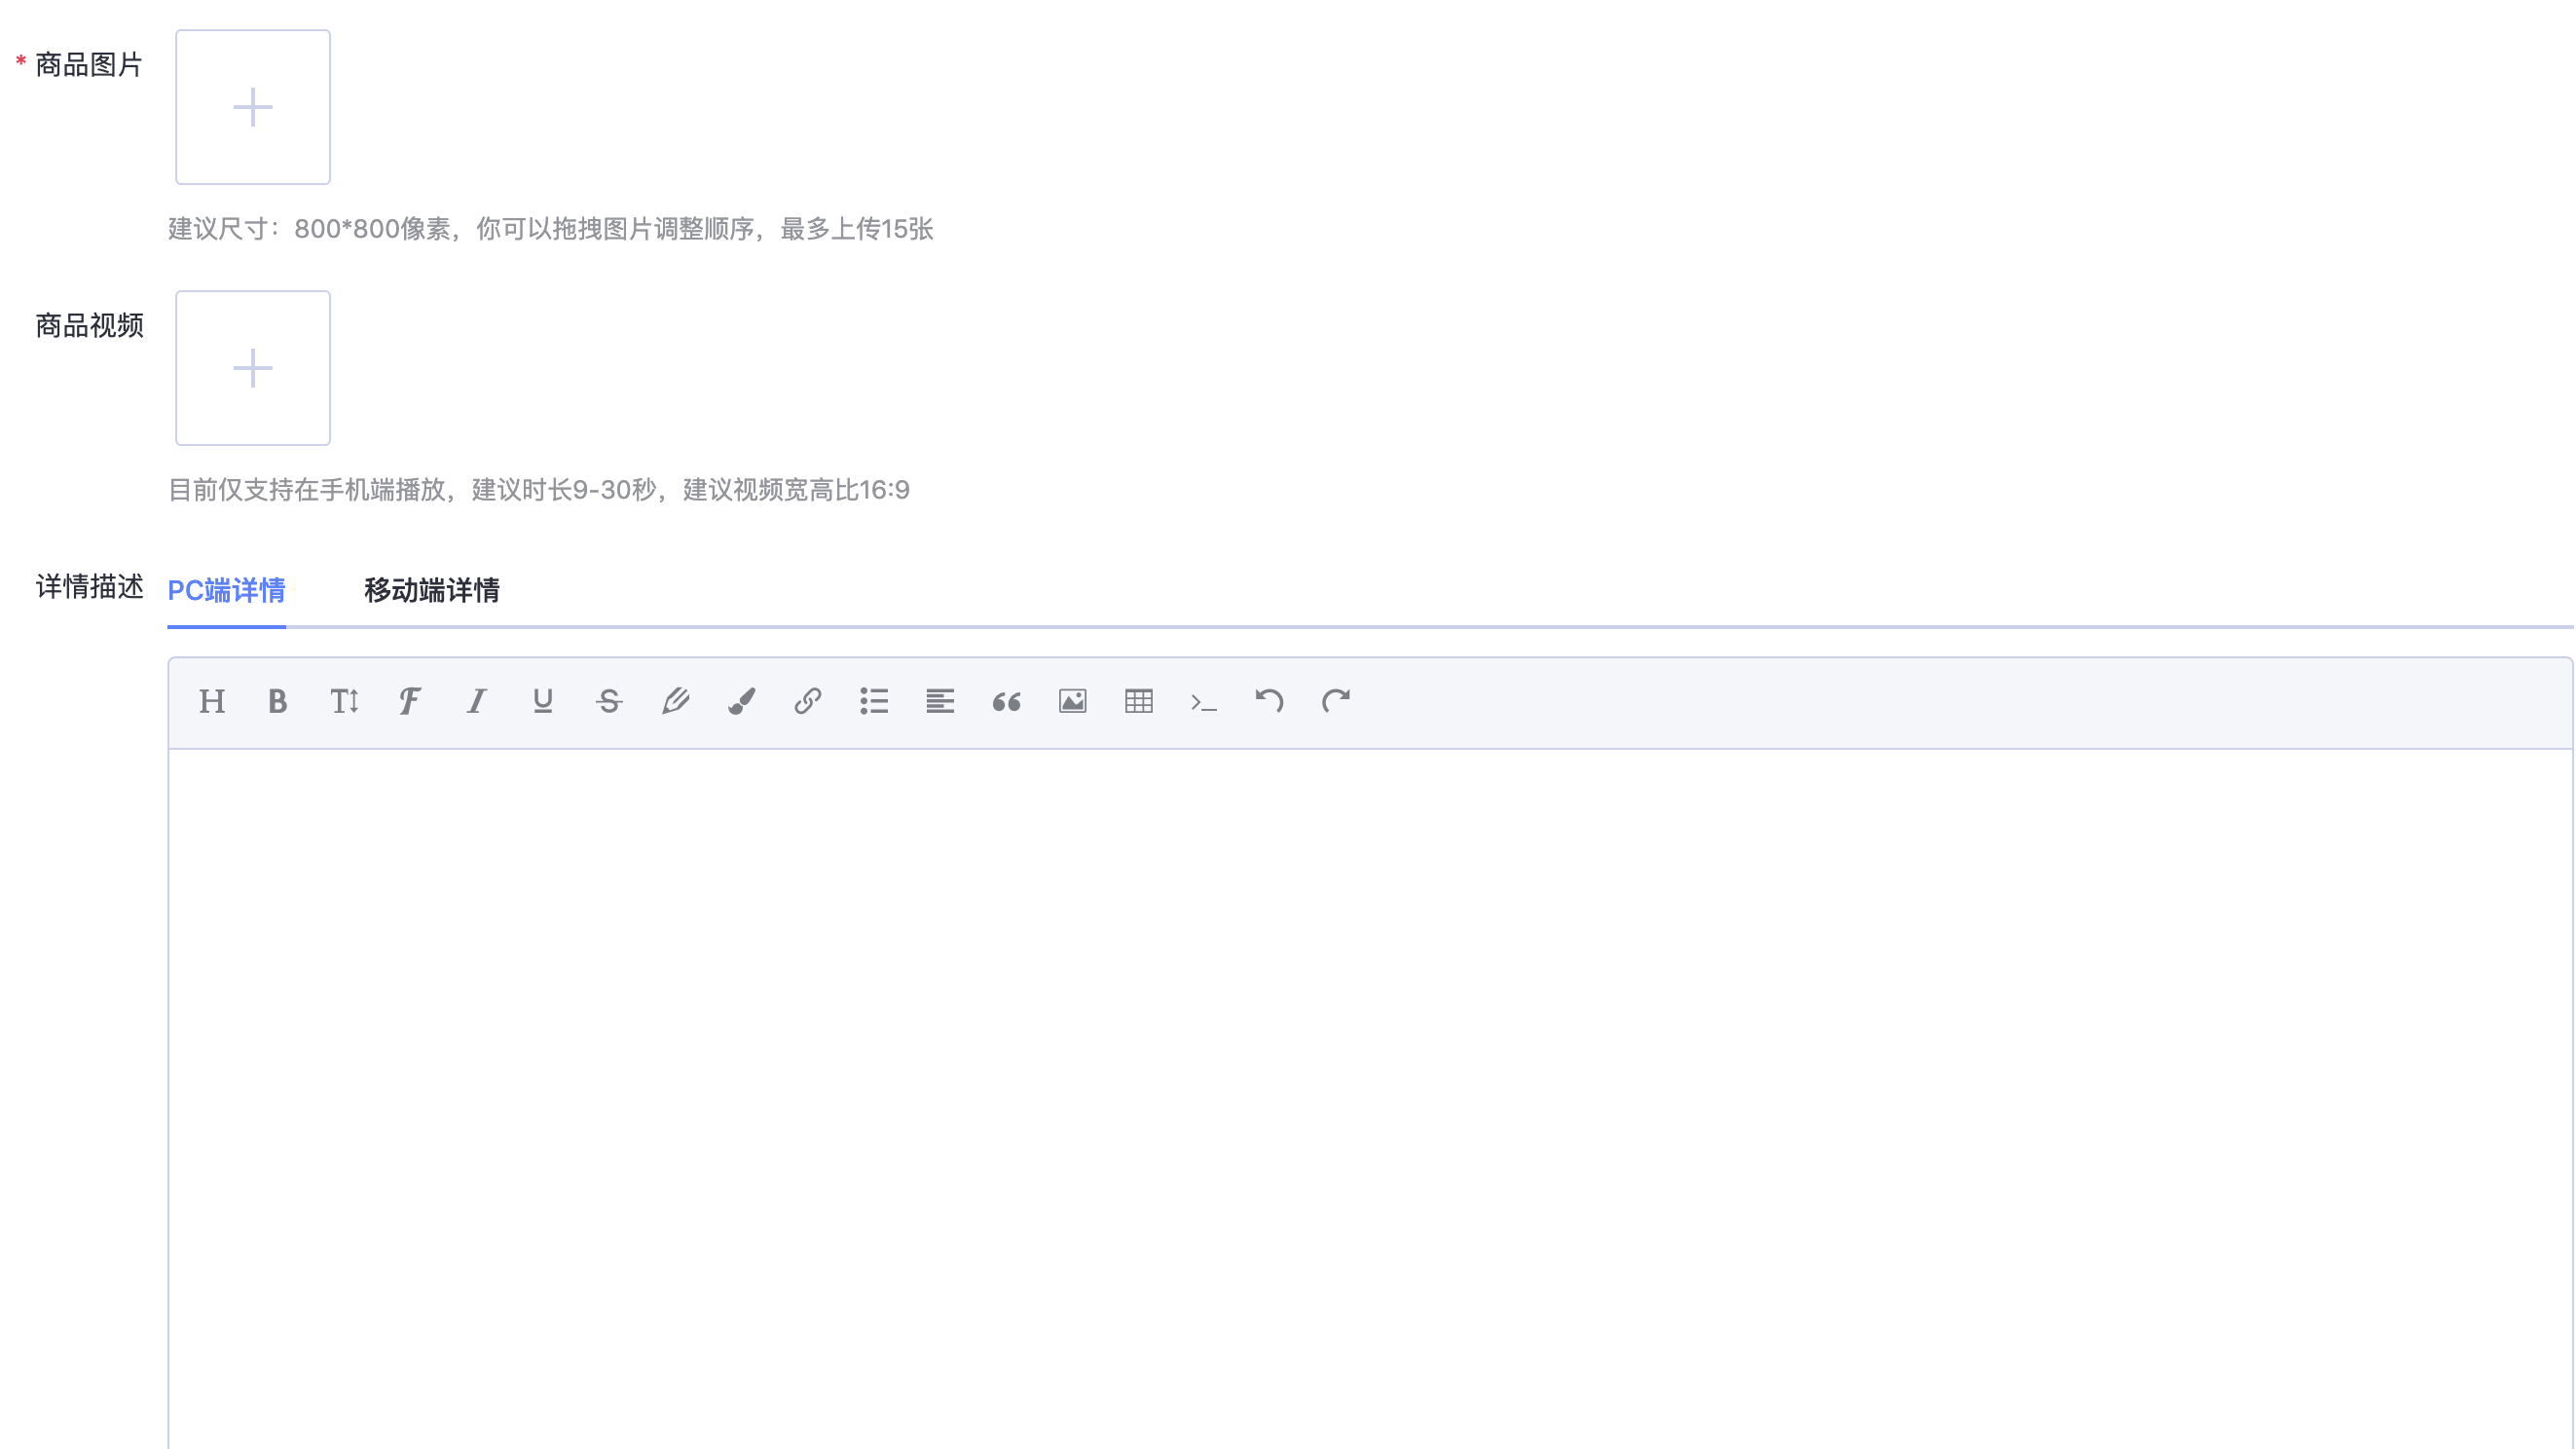The height and width of the screenshot is (1449, 2576).
Task: Insert an image into the description
Action: coord(1072,701)
